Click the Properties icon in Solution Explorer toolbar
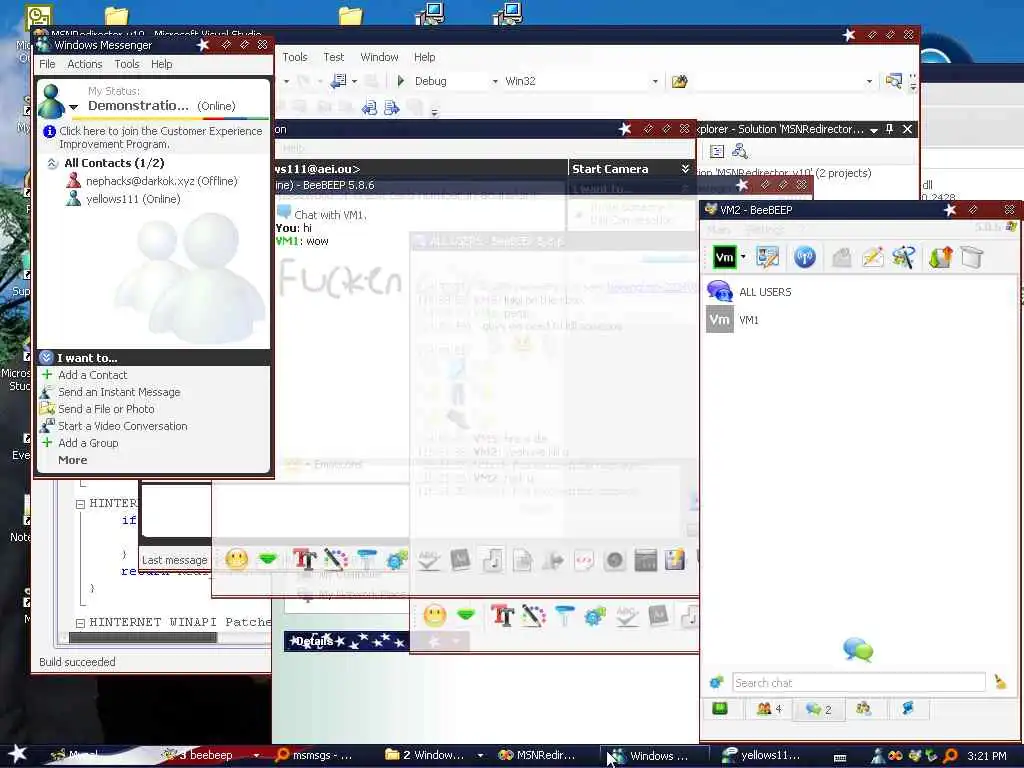Screen dimensions: 1024x768 [x=716, y=152]
